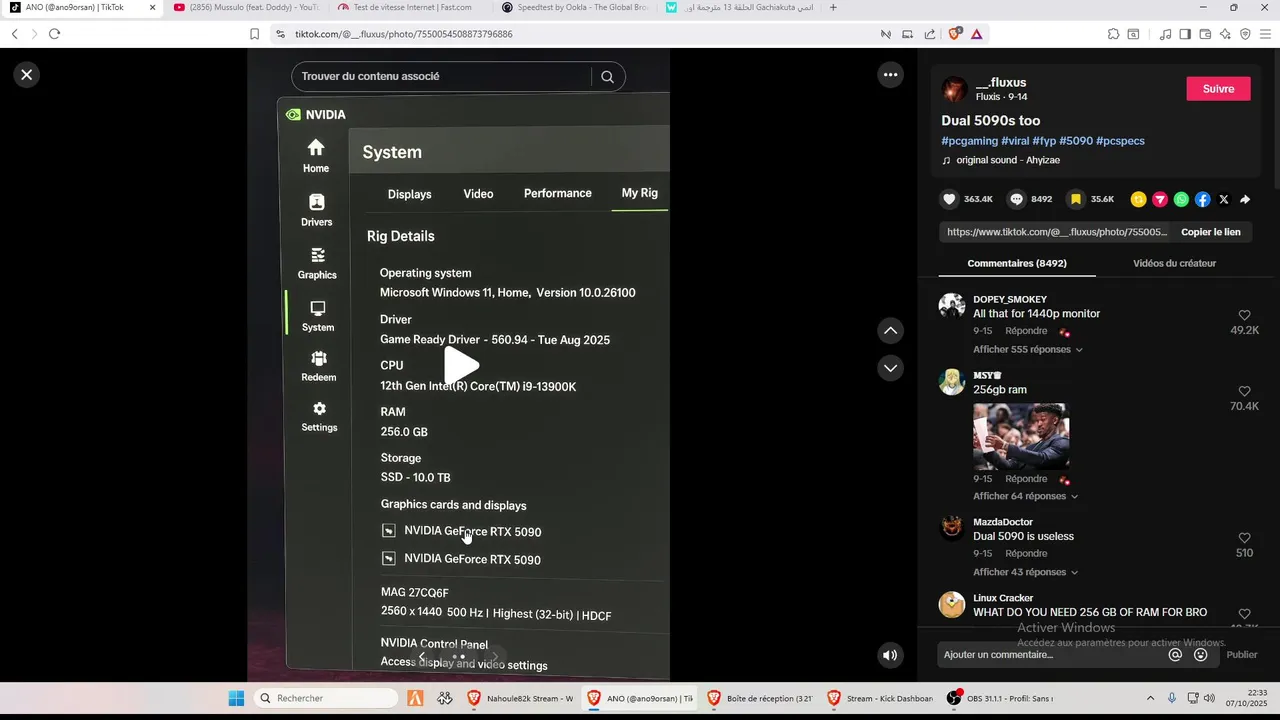Click 'Copier le lien' button
This screenshot has width=1280, height=720.
tap(1210, 232)
